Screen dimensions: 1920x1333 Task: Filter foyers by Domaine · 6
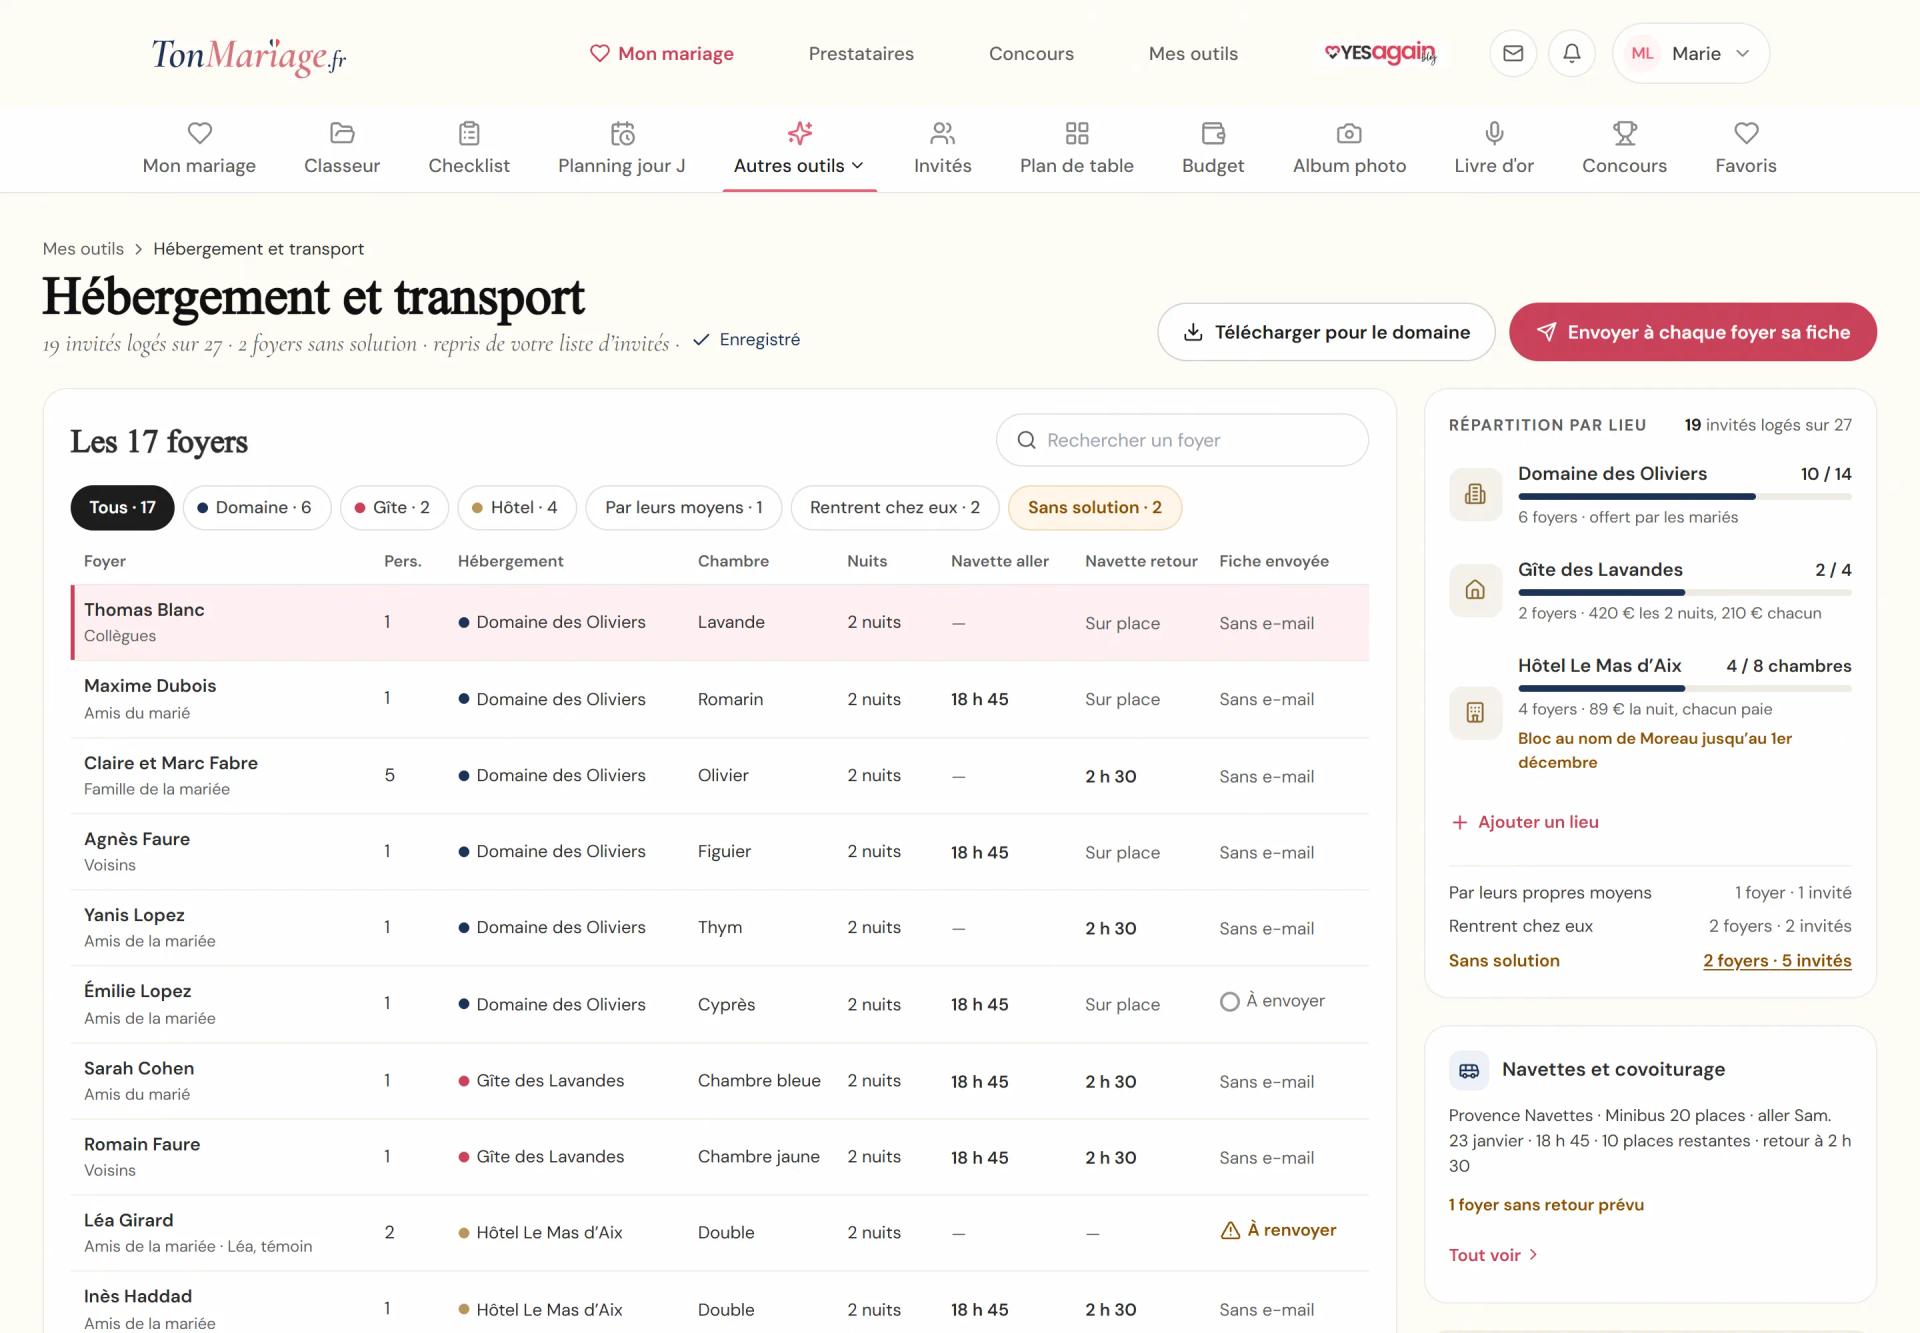click(256, 508)
